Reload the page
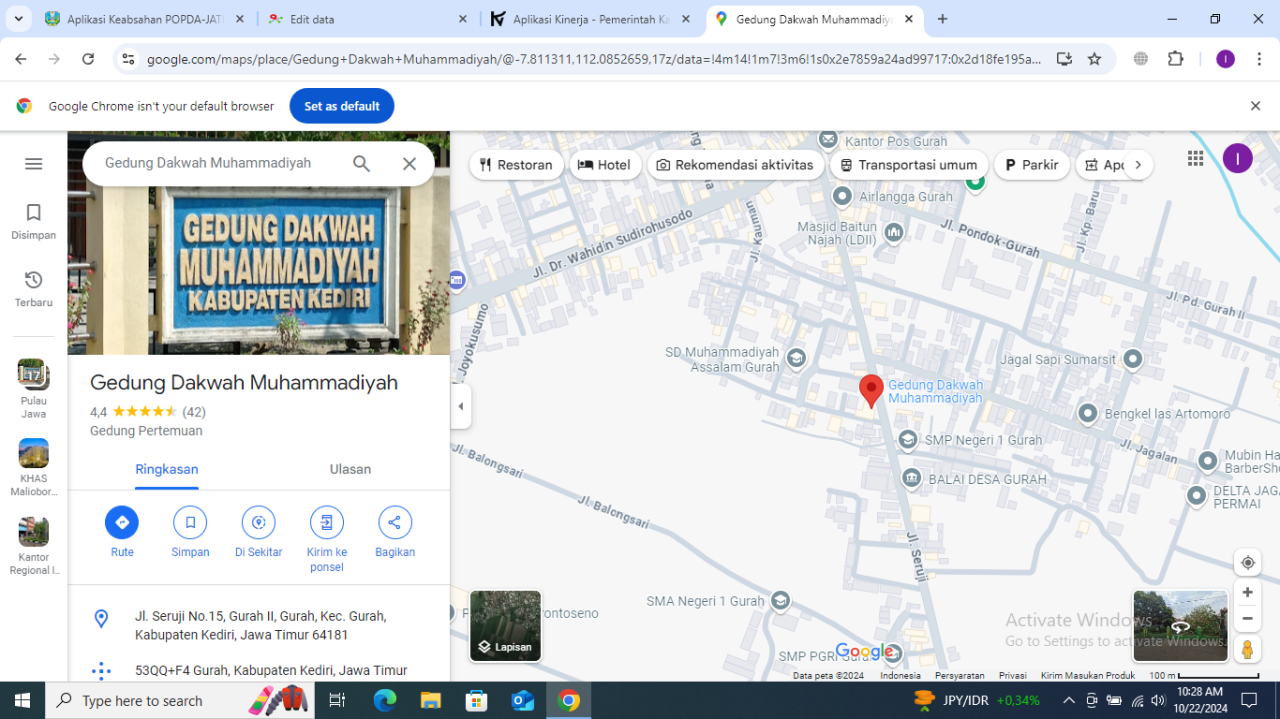Image resolution: width=1280 pixels, height=719 pixels. (x=88, y=59)
